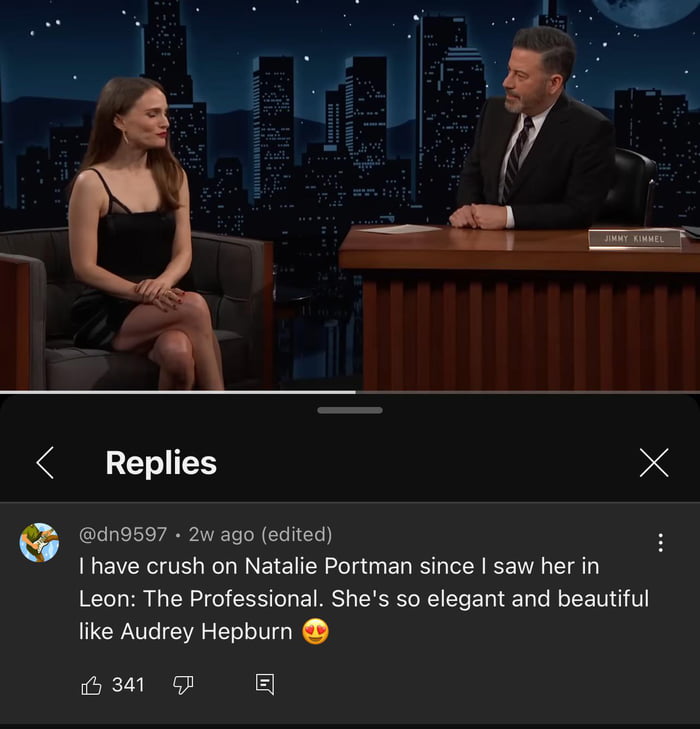Tap the paper sheet on the host desk
Screen dimensions: 700x729
coord(401,229)
